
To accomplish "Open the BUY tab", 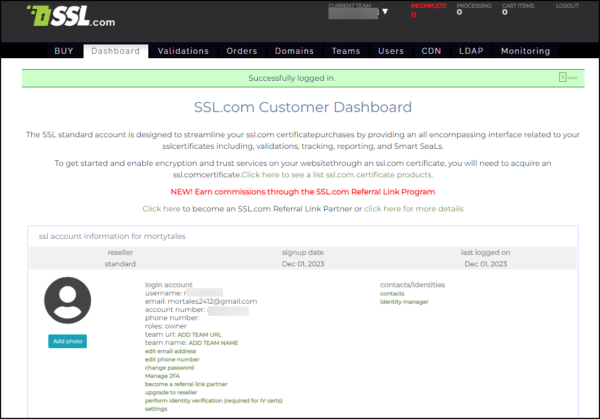I will (x=64, y=51).
